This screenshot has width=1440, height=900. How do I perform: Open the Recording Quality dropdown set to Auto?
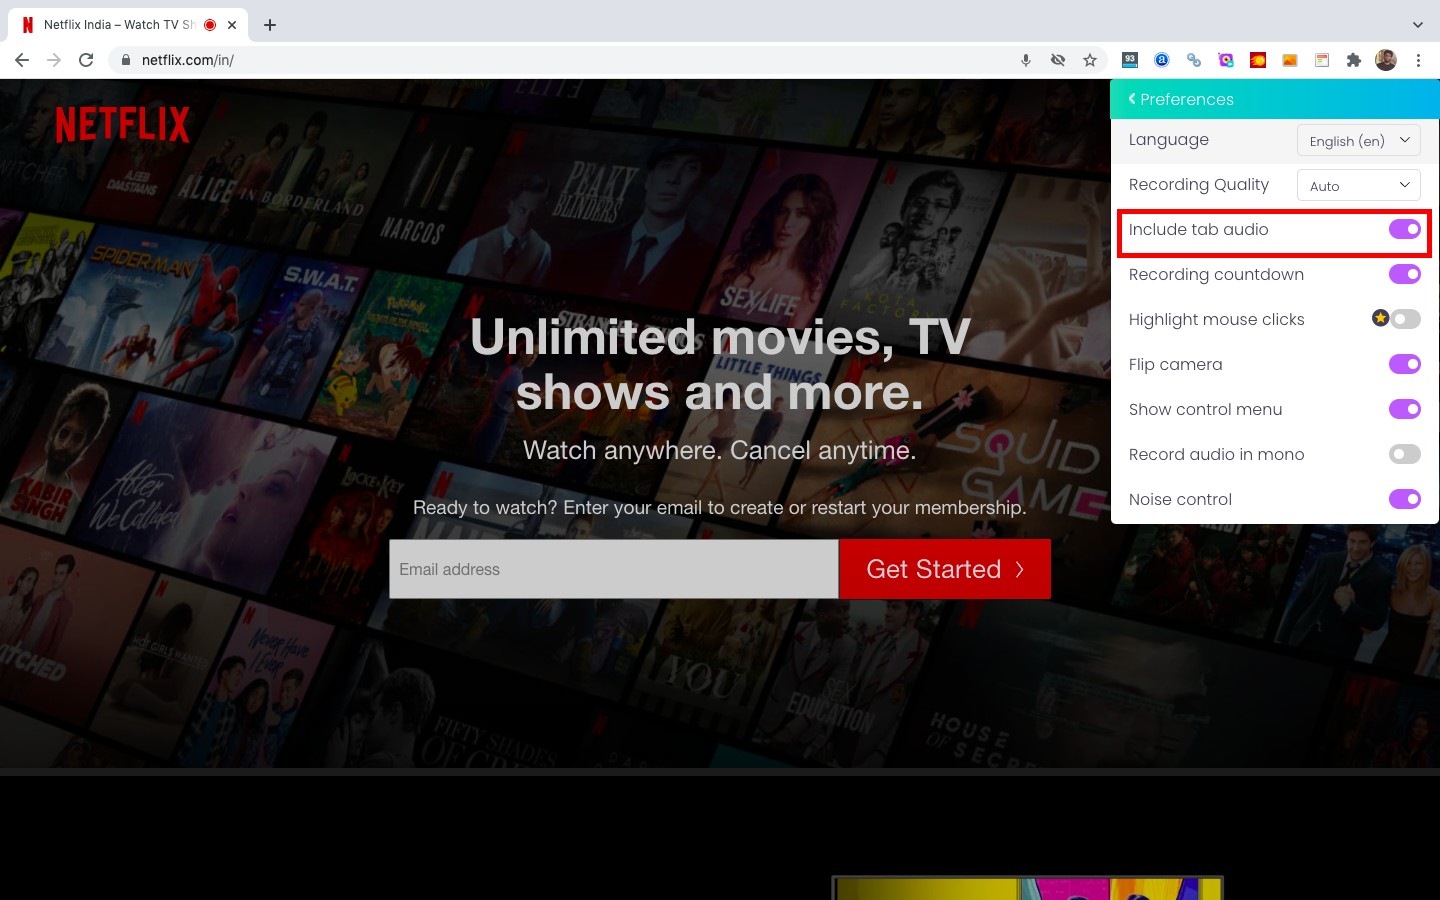(1358, 185)
